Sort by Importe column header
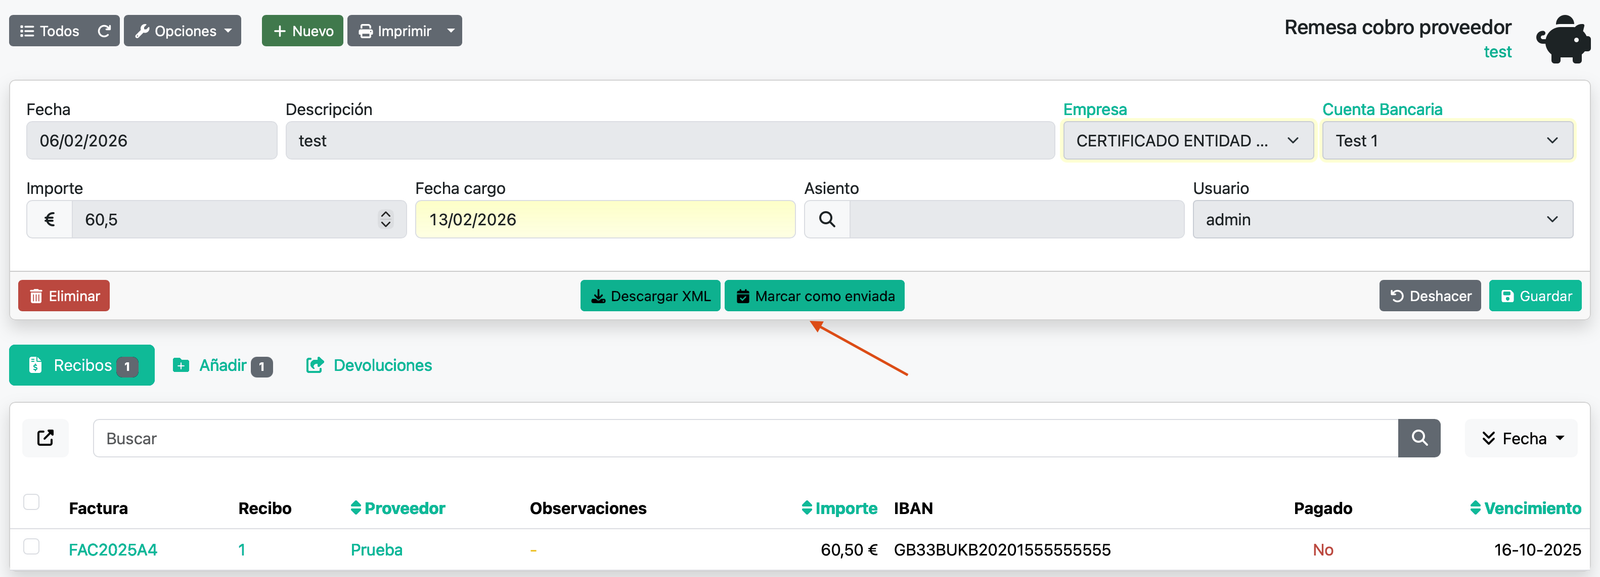1600x577 pixels. pos(839,508)
